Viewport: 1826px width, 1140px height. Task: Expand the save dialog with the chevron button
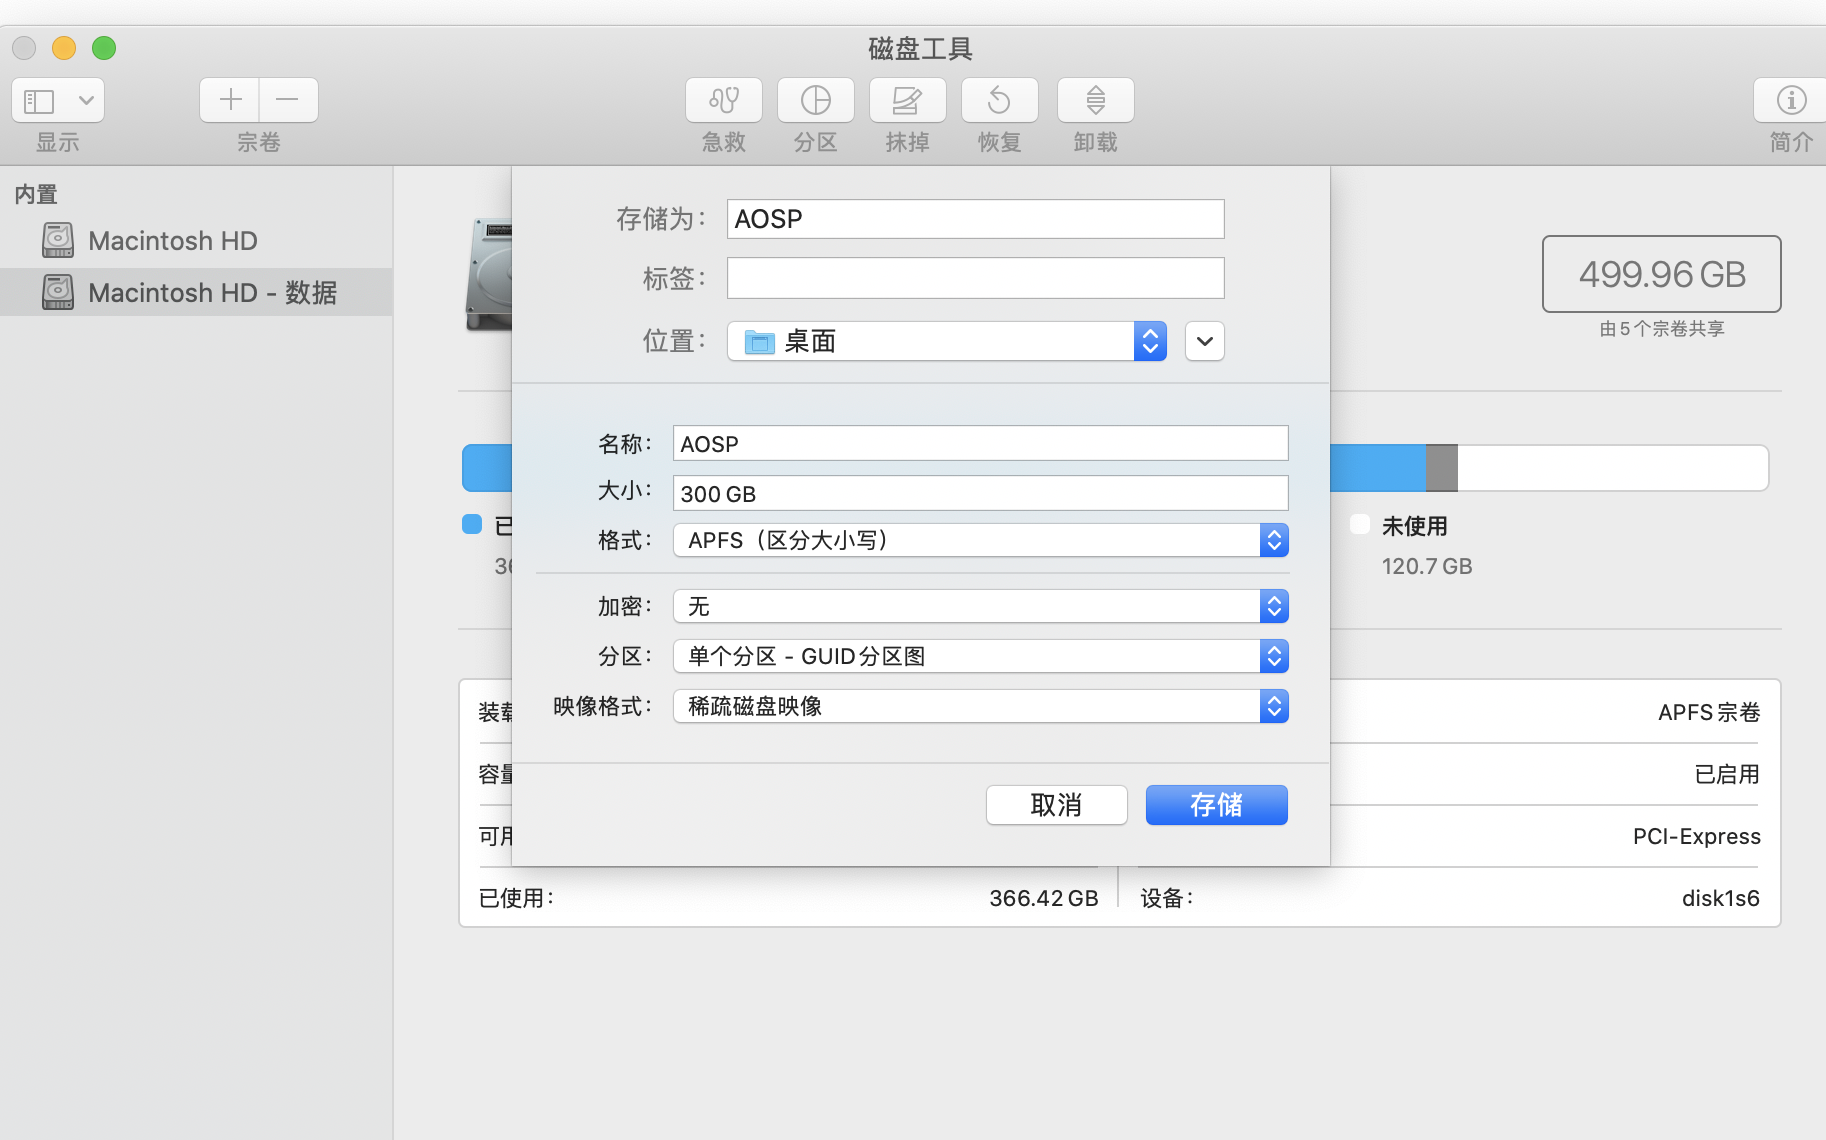[1204, 341]
